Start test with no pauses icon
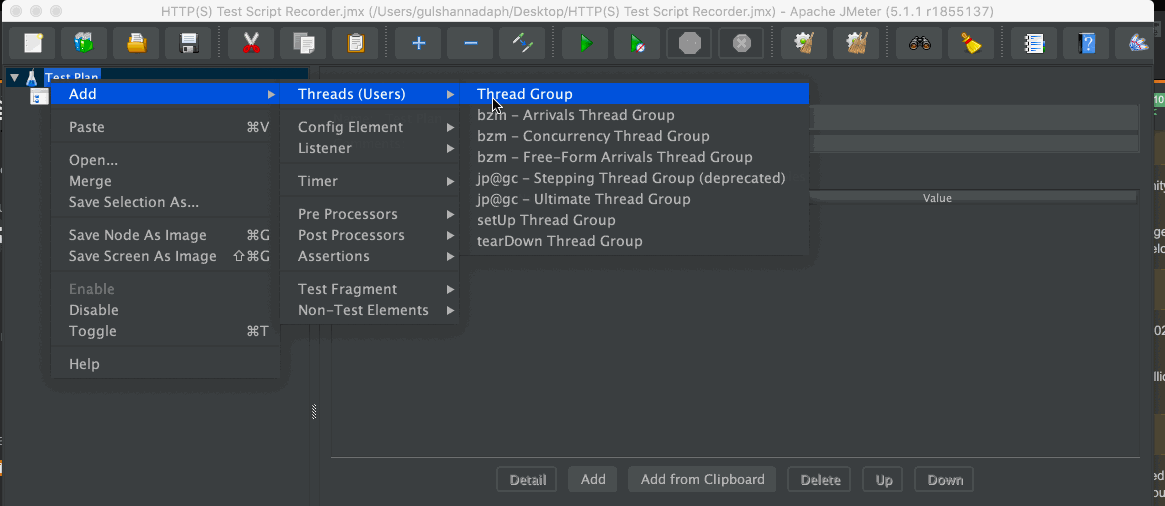1165x506 pixels. point(637,43)
